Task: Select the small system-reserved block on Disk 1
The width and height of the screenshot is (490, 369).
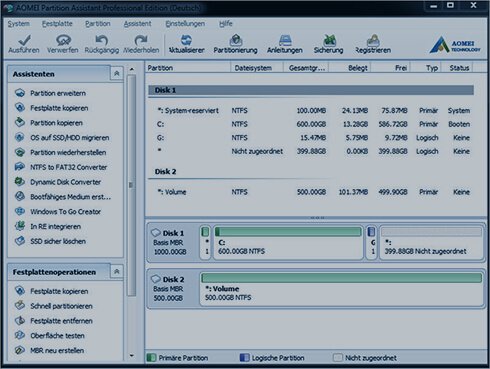Action: [205, 242]
